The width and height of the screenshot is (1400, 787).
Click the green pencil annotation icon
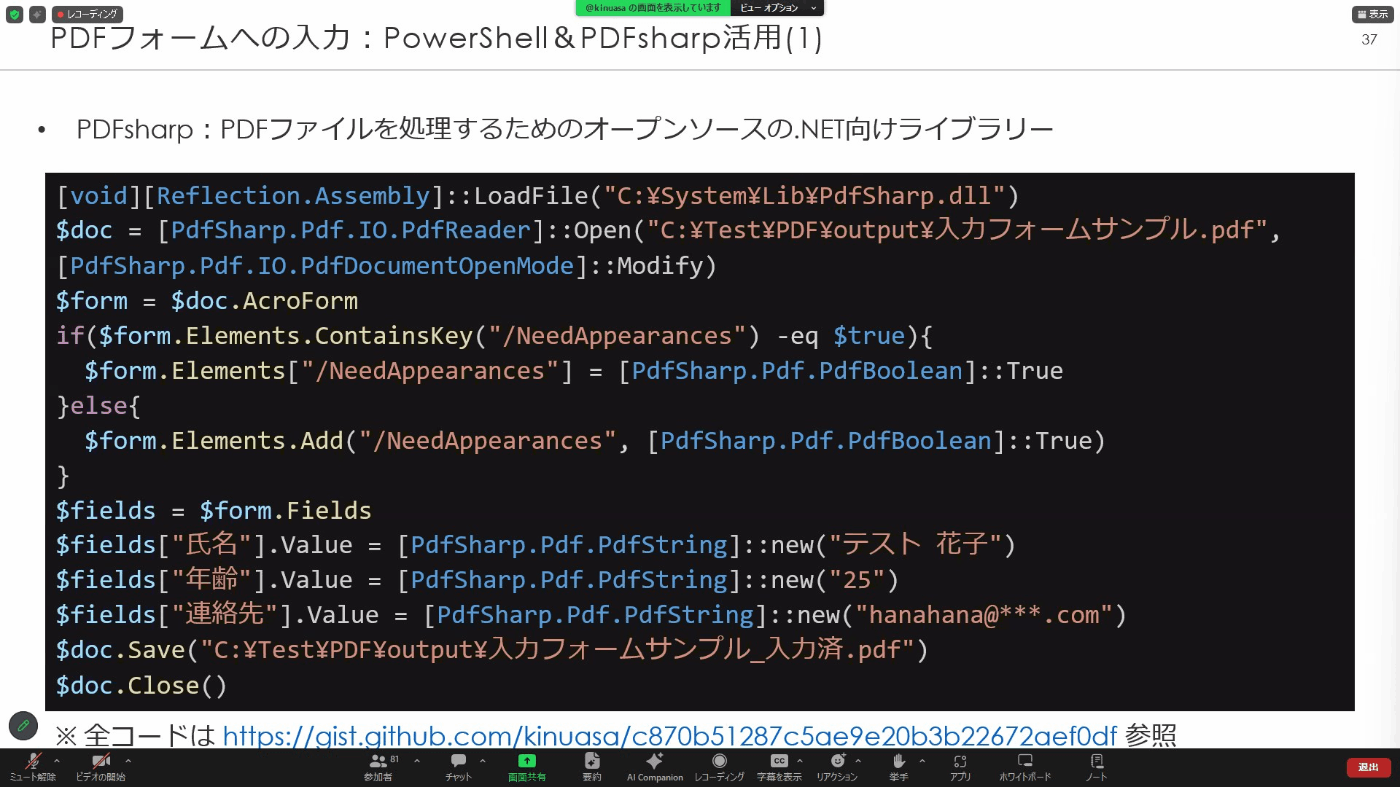(x=23, y=725)
